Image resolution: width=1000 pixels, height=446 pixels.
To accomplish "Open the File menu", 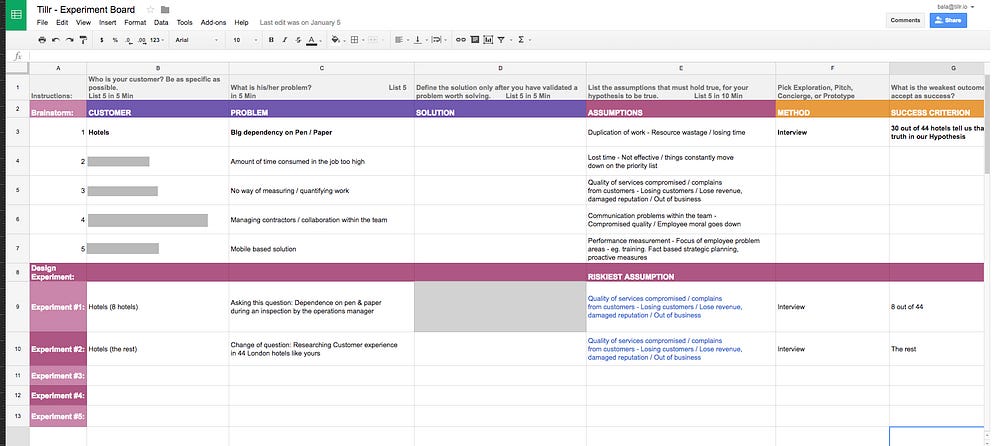I will pyautogui.click(x=42, y=22).
